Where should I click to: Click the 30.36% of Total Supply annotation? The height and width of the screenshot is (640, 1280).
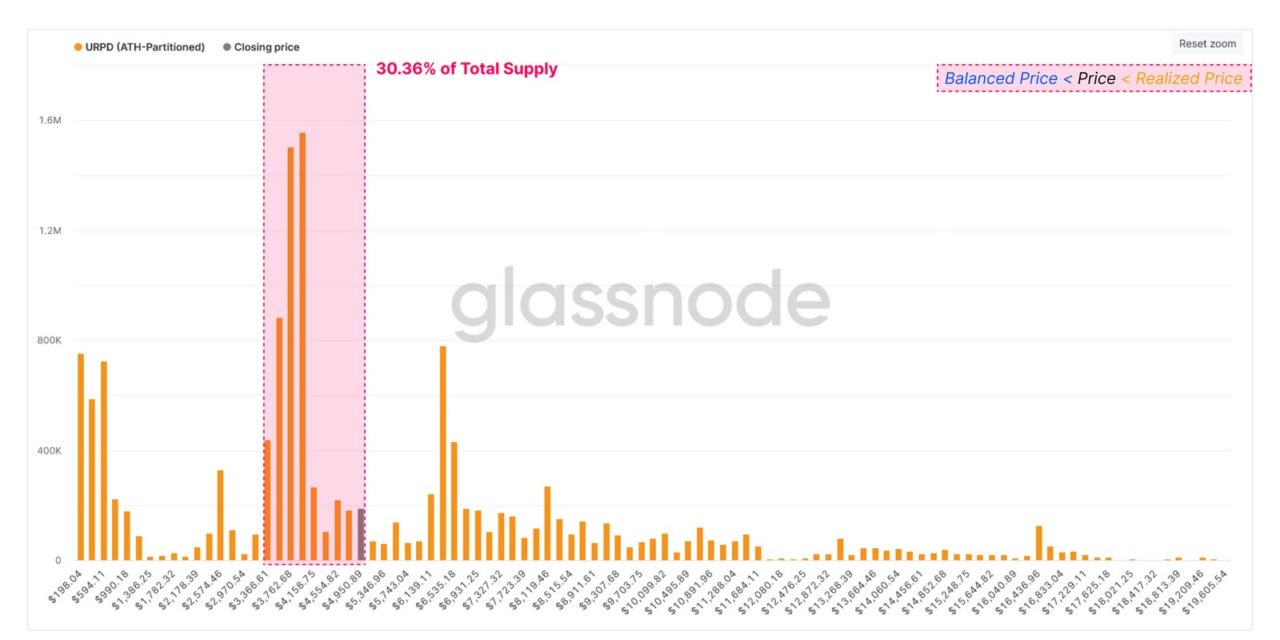pyautogui.click(x=467, y=69)
